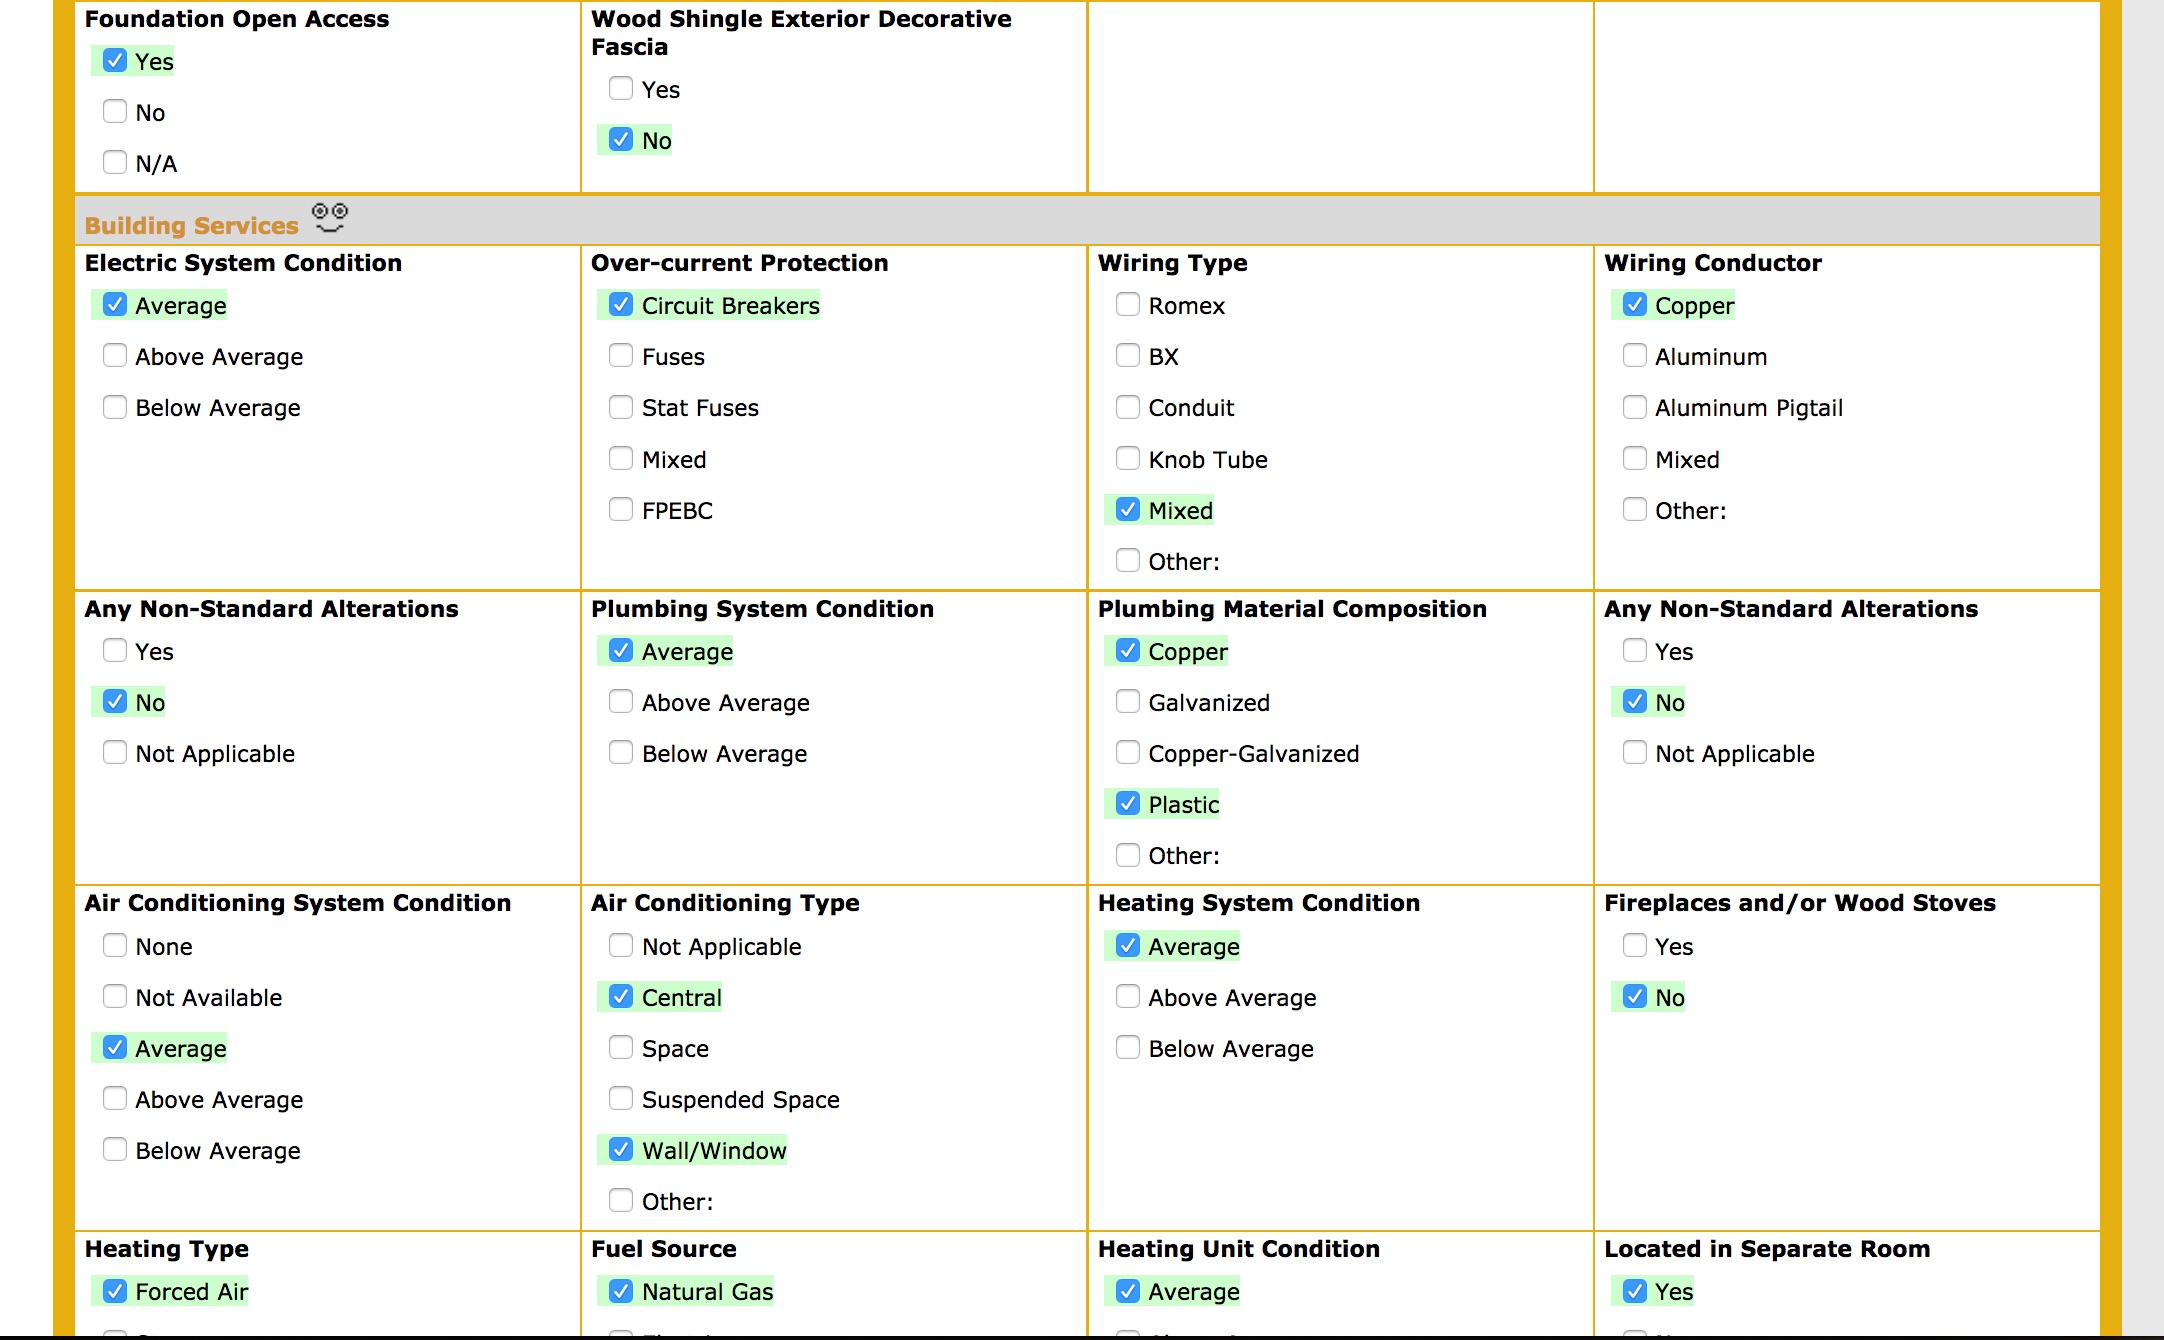Check N/A for Foundation Open Access

[x=114, y=161]
